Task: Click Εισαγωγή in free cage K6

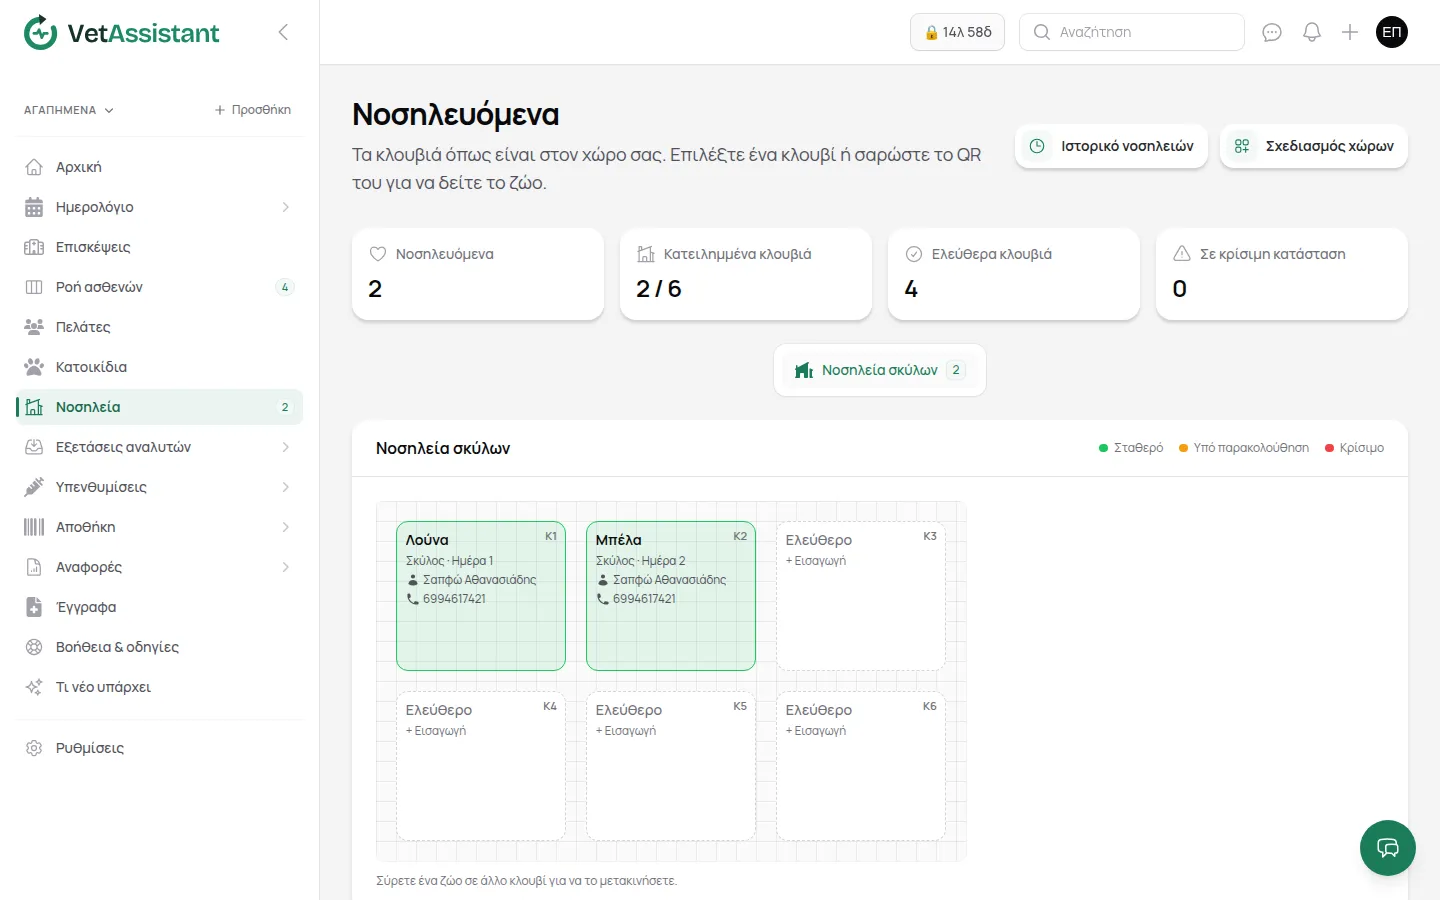Action: point(816,731)
